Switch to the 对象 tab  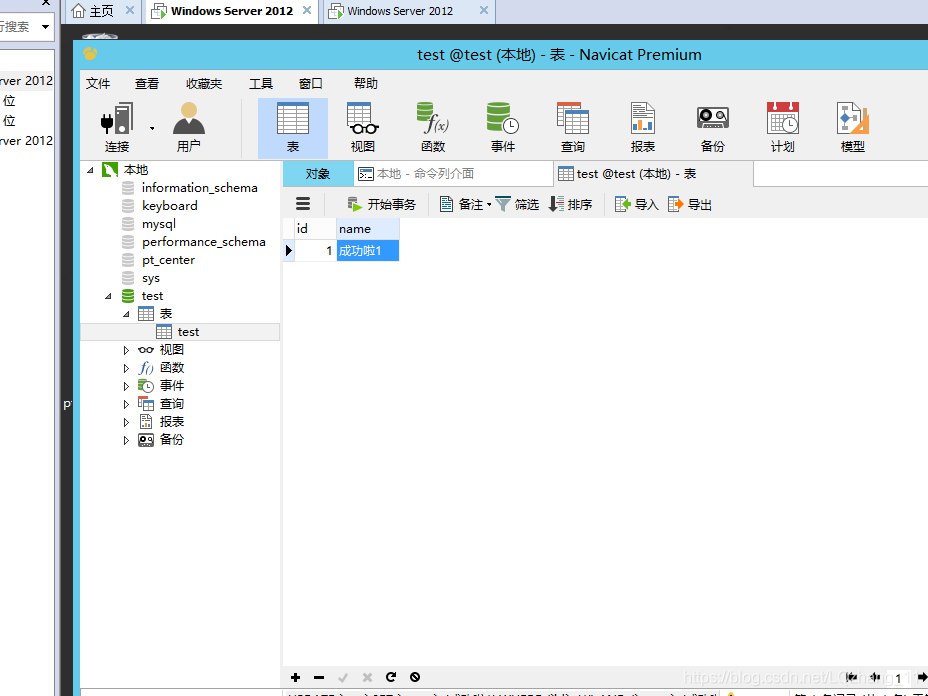point(318,174)
